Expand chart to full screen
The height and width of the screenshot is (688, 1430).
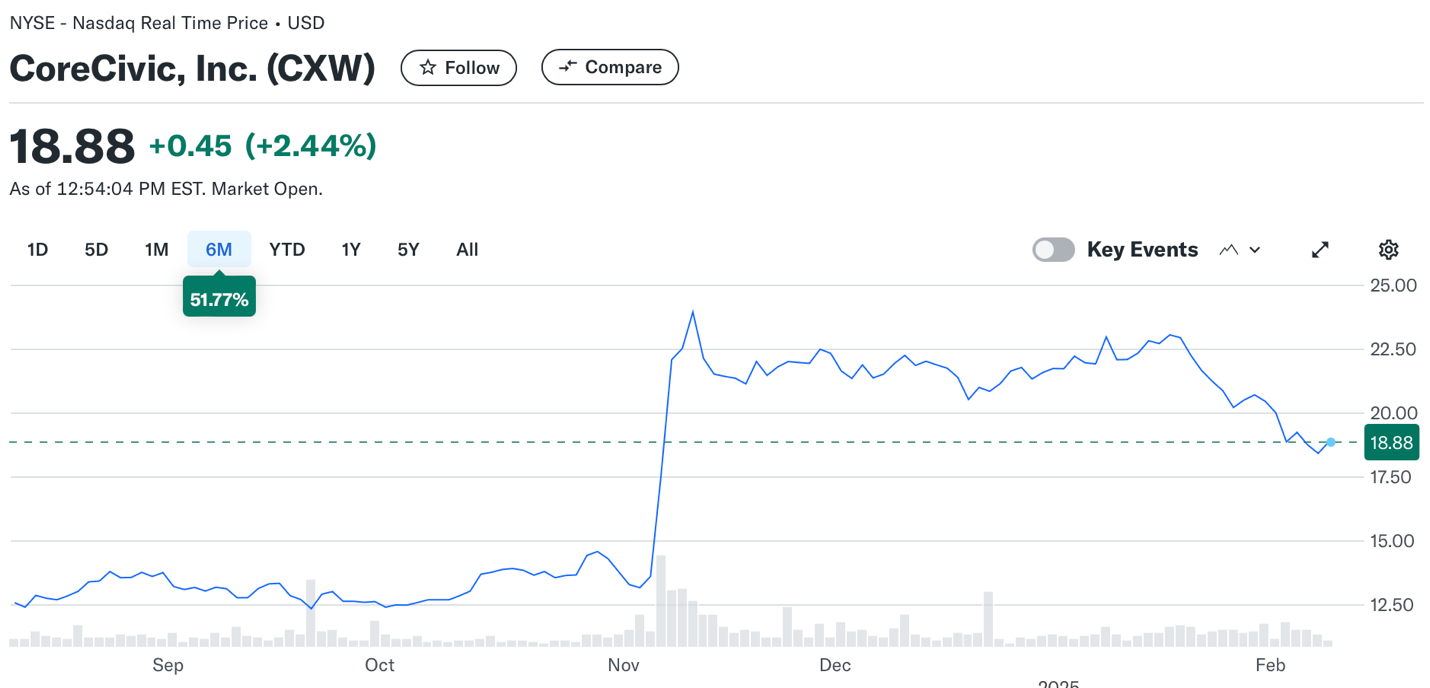click(x=1320, y=250)
